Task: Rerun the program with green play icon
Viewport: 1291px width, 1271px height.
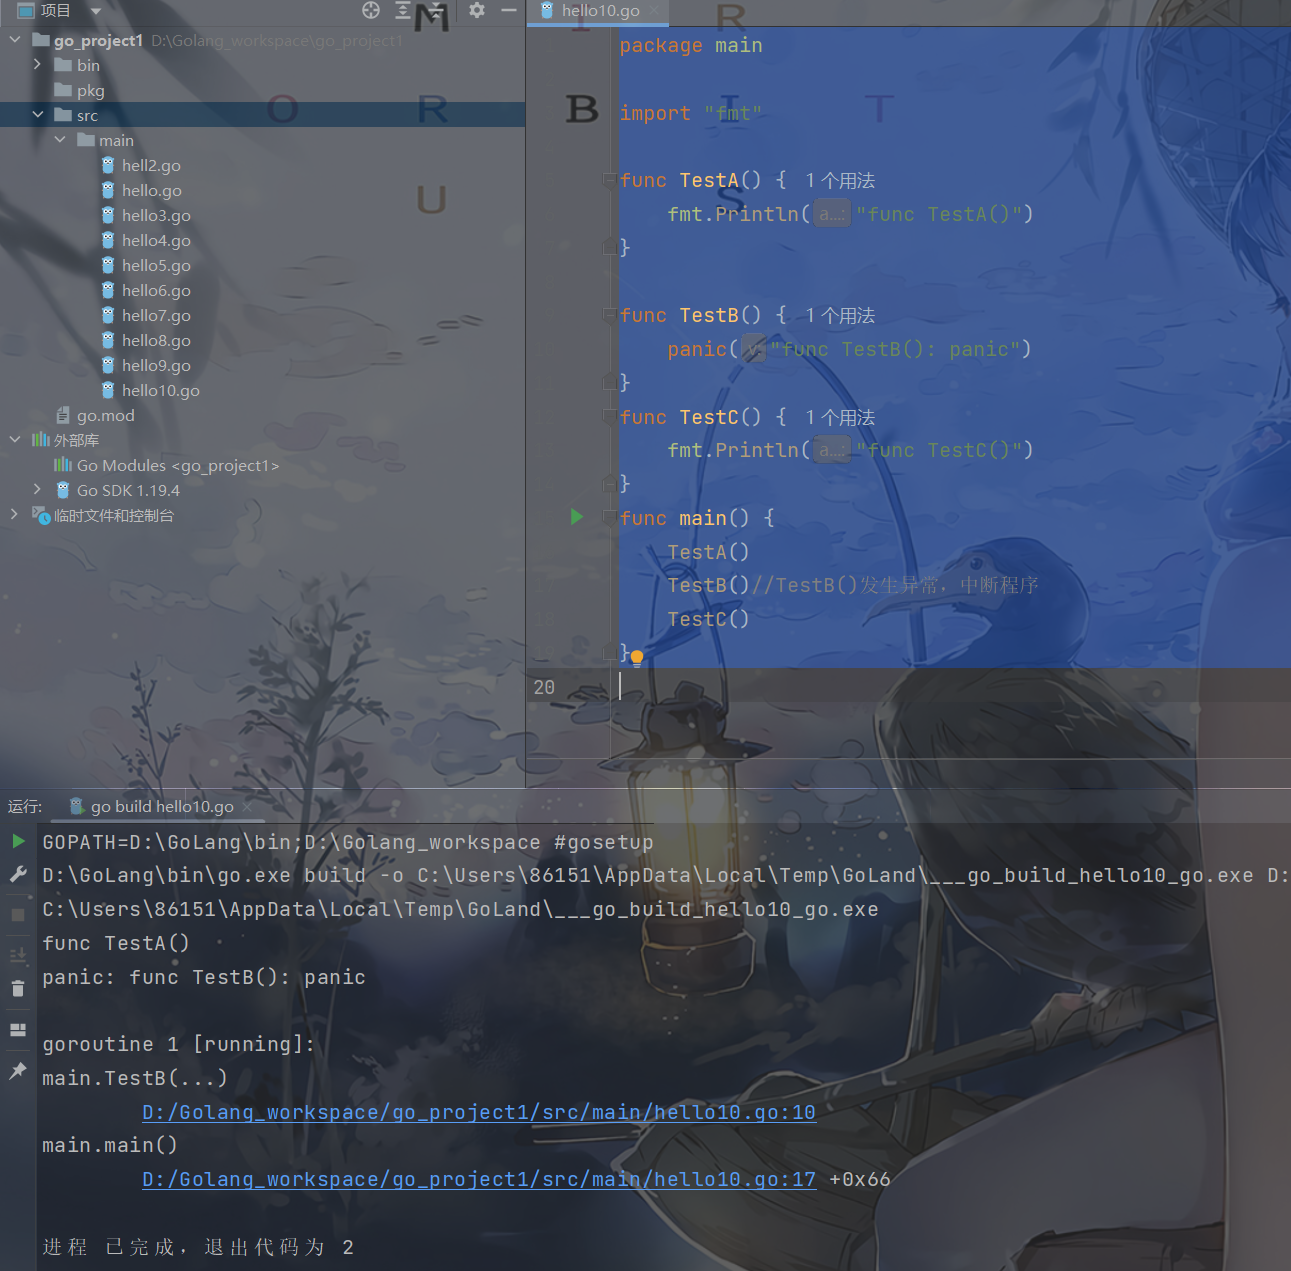Action: [18, 841]
